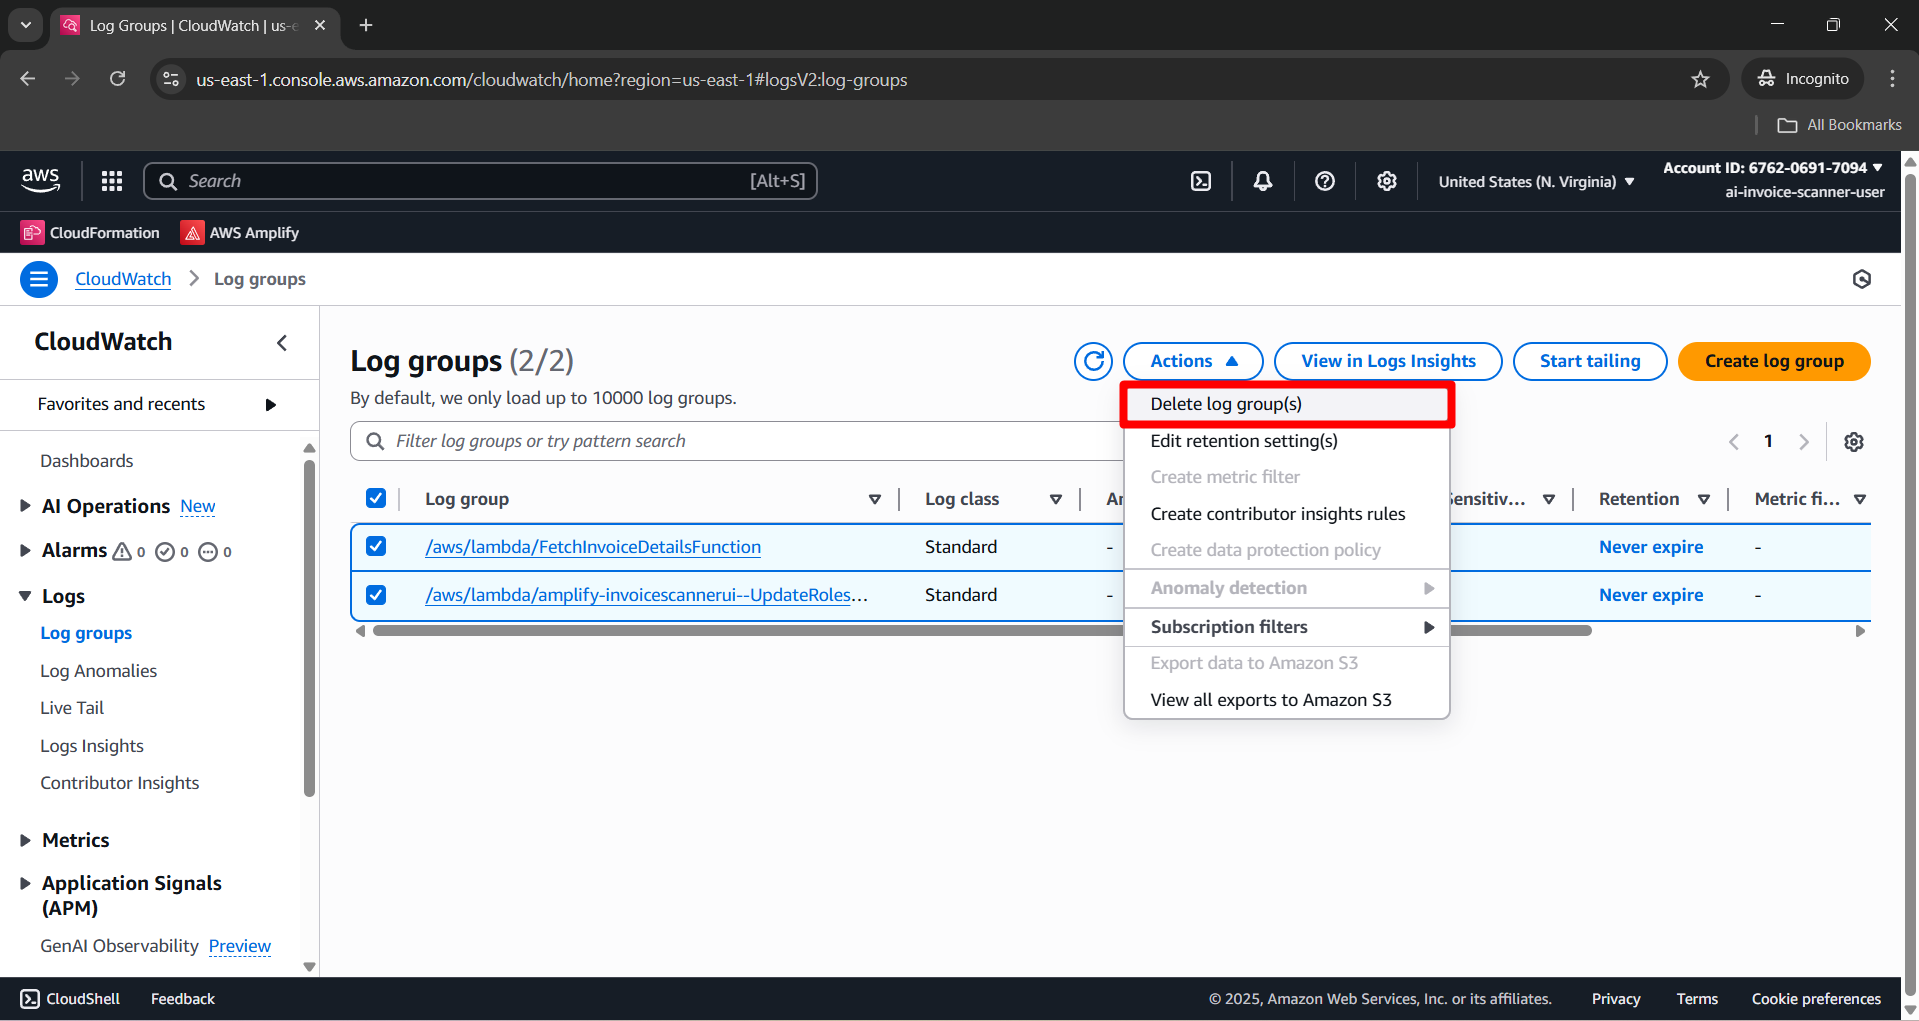1919x1021 pixels.
Task: Open the table preferences gear icon
Action: (1854, 441)
